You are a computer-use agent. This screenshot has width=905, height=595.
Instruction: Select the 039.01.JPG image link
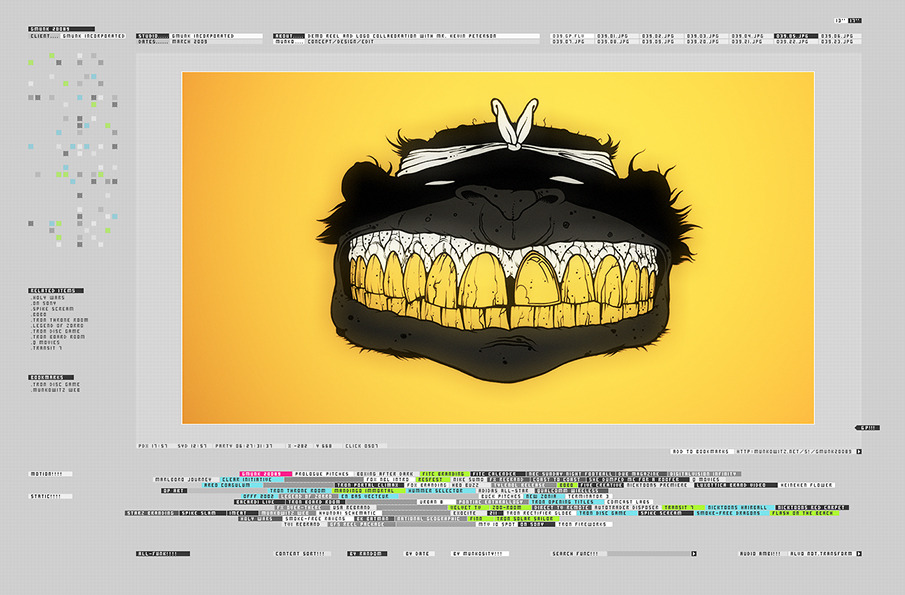coord(618,36)
